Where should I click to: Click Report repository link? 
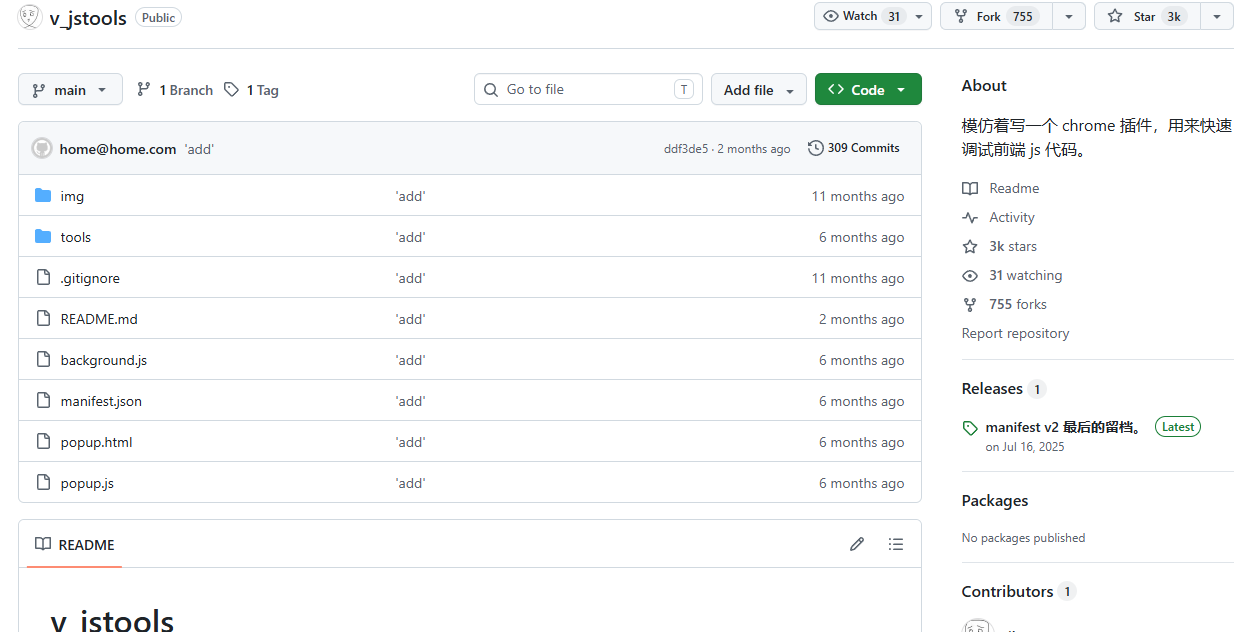pyautogui.click(x=1015, y=333)
